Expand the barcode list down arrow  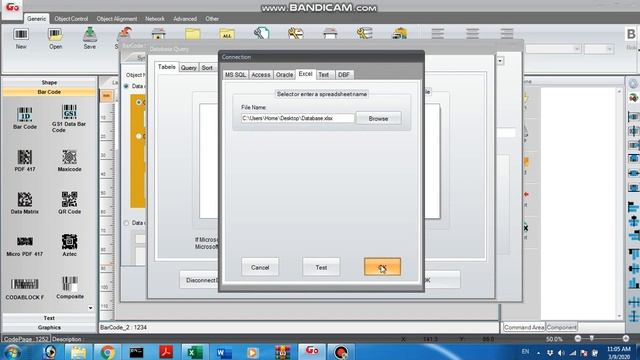[x=91, y=308]
